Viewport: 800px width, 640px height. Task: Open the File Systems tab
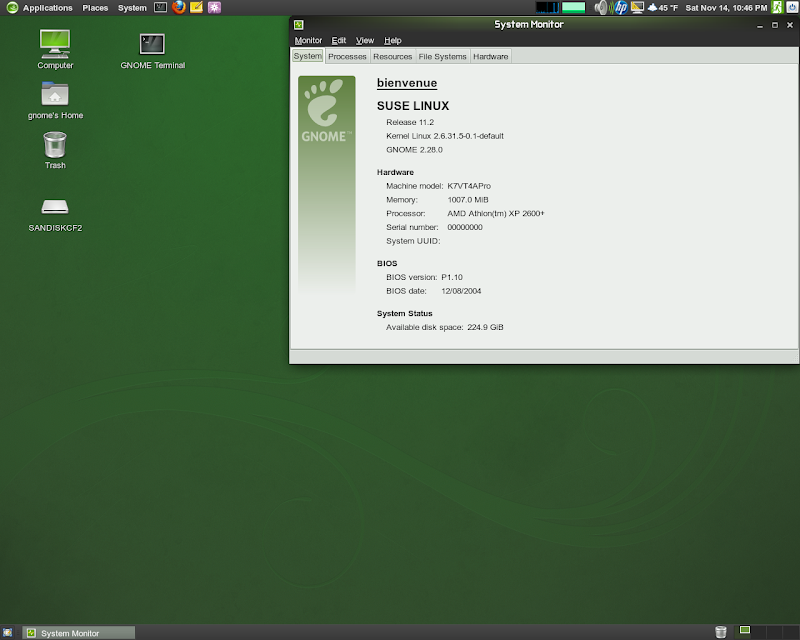[x=442, y=56]
